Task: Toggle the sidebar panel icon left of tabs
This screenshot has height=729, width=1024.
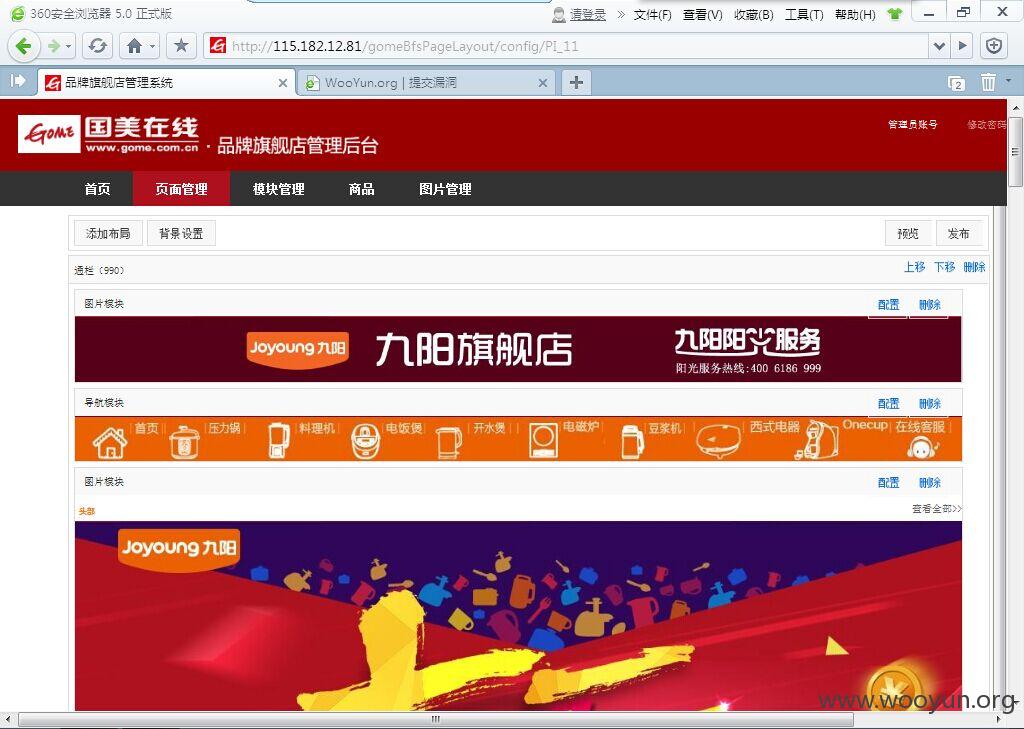Action: (x=18, y=81)
